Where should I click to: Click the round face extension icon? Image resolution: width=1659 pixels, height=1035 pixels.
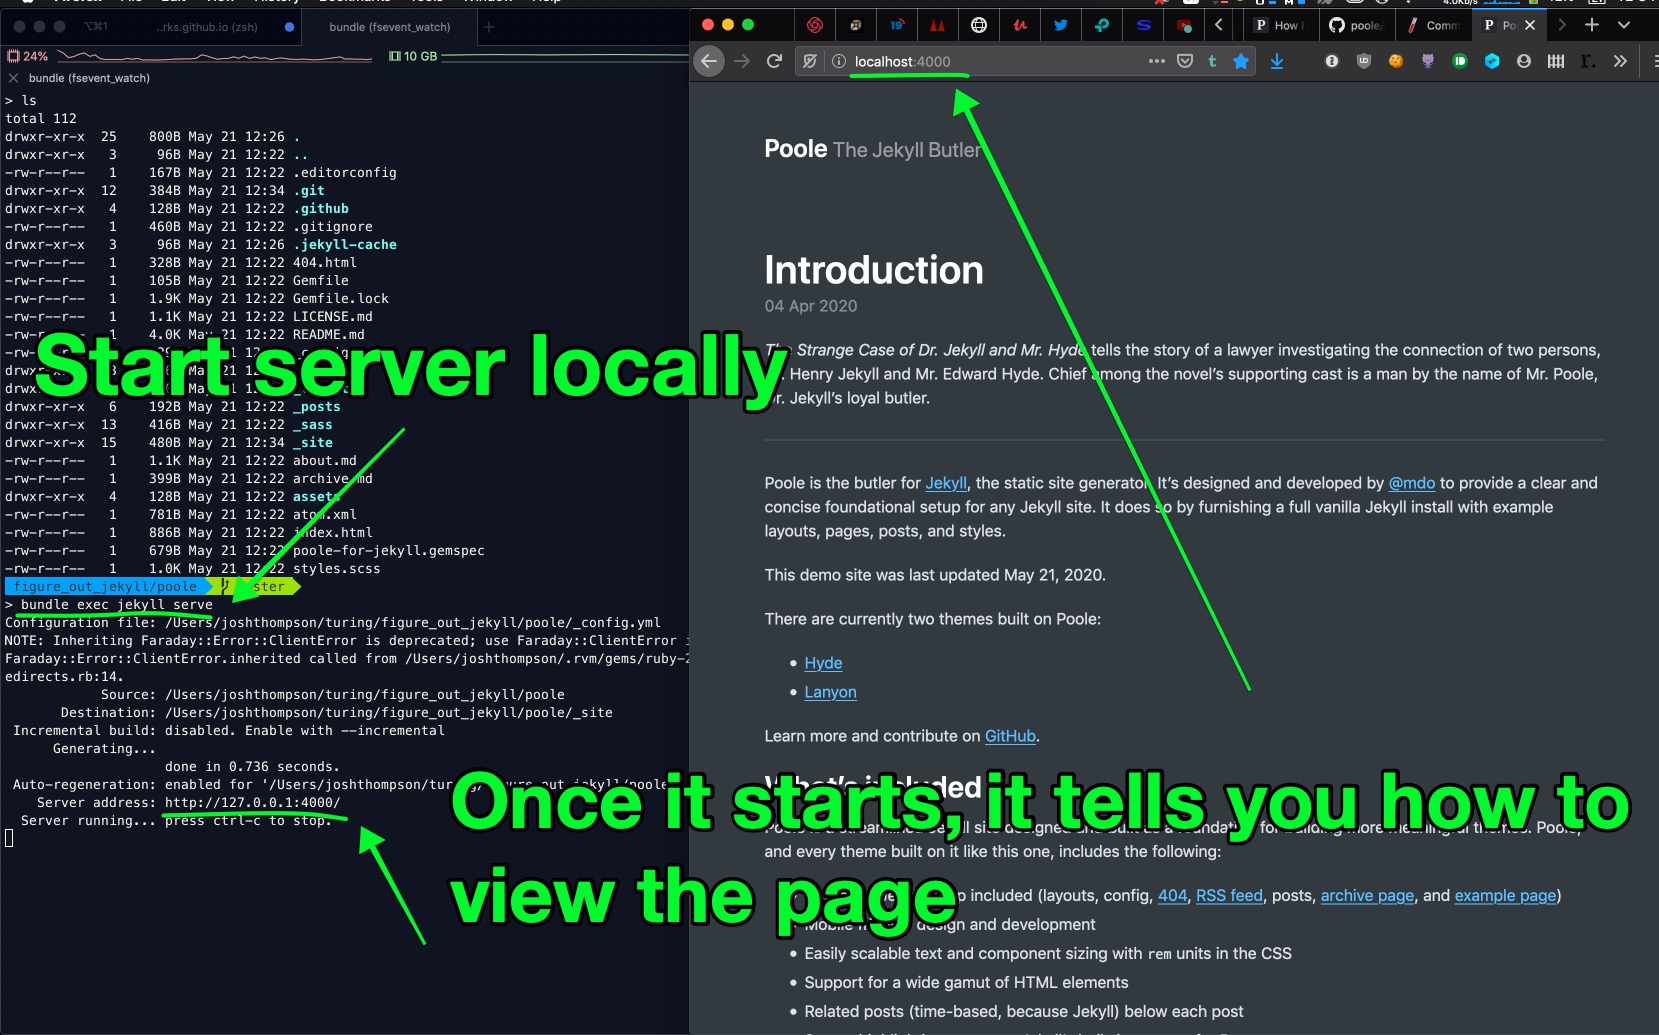point(1523,61)
